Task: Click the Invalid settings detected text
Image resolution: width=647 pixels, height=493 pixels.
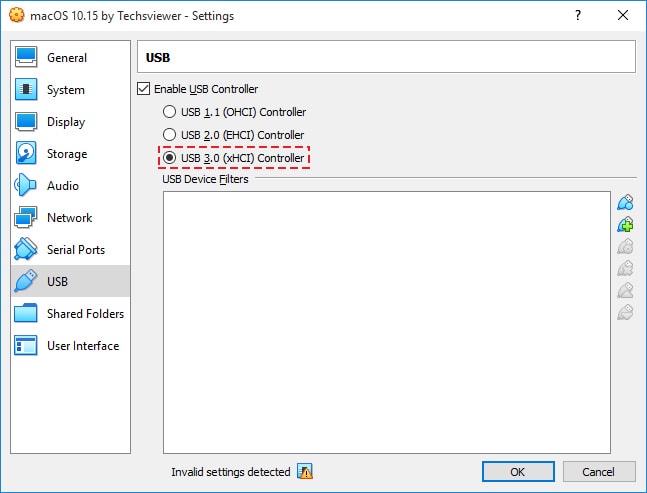Action: click(231, 472)
